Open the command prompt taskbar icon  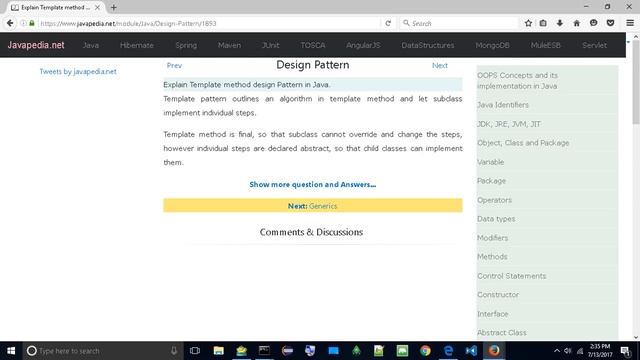pyautogui.click(x=264, y=351)
